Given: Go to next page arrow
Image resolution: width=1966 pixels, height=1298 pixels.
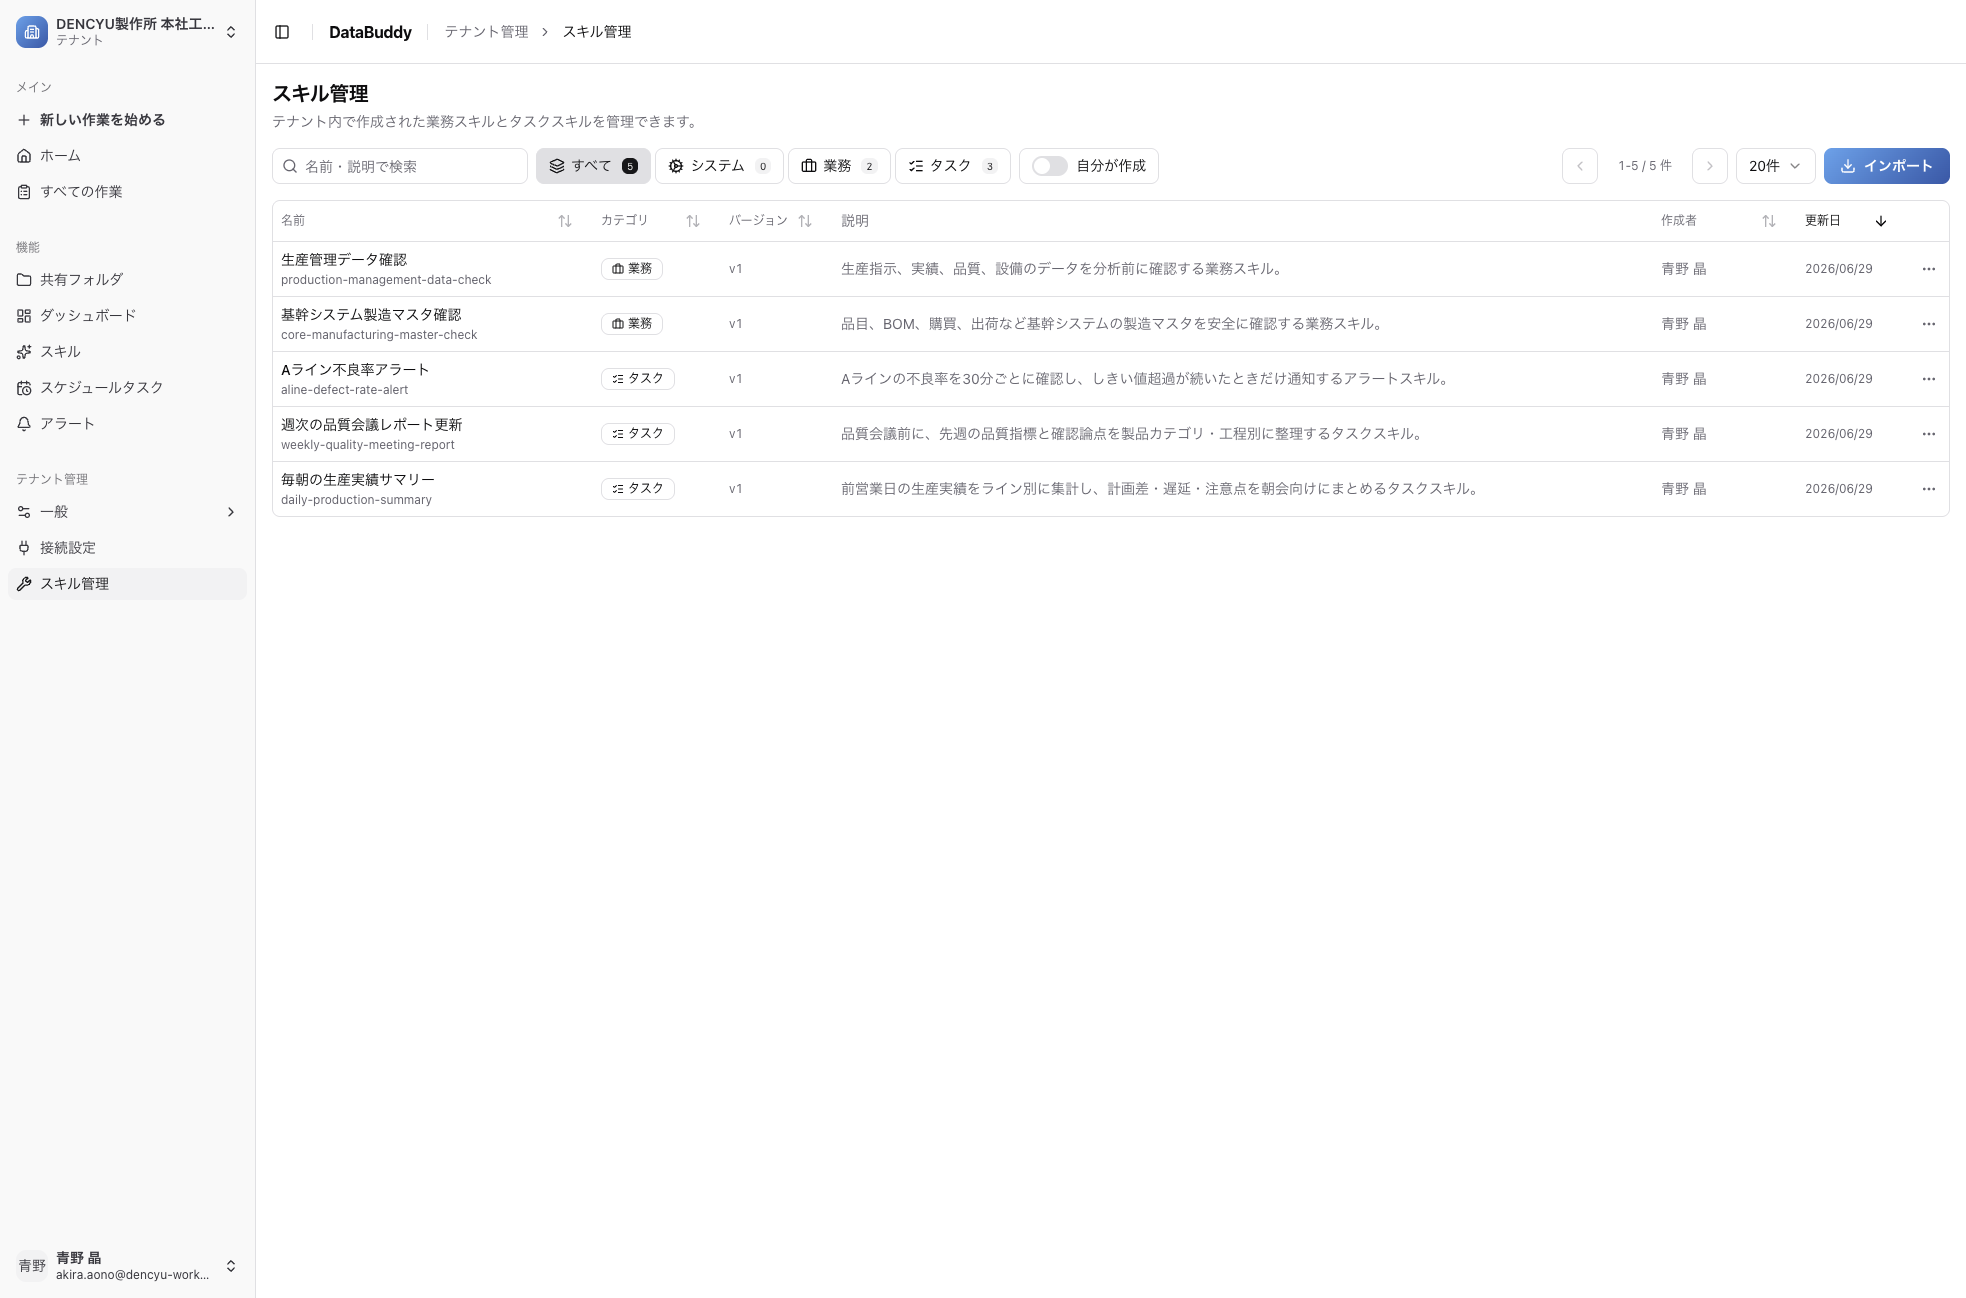Looking at the screenshot, I should [1710, 166].
